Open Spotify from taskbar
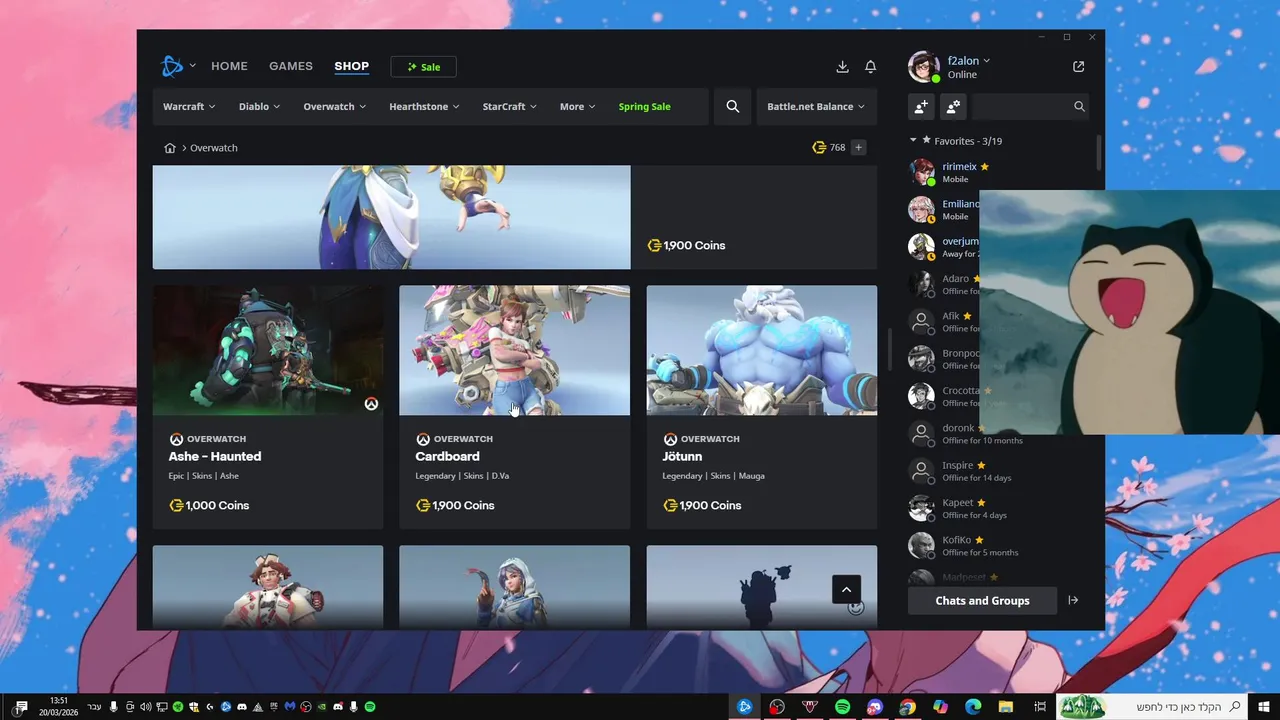Viewport: 1280px width, 720px height. pos(842,707)
